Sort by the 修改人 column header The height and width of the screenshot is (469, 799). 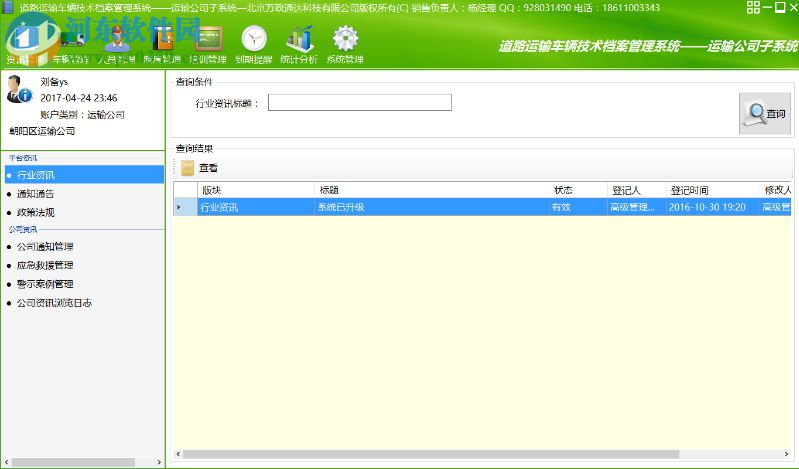pyautogui.click(x=776, y=190)
